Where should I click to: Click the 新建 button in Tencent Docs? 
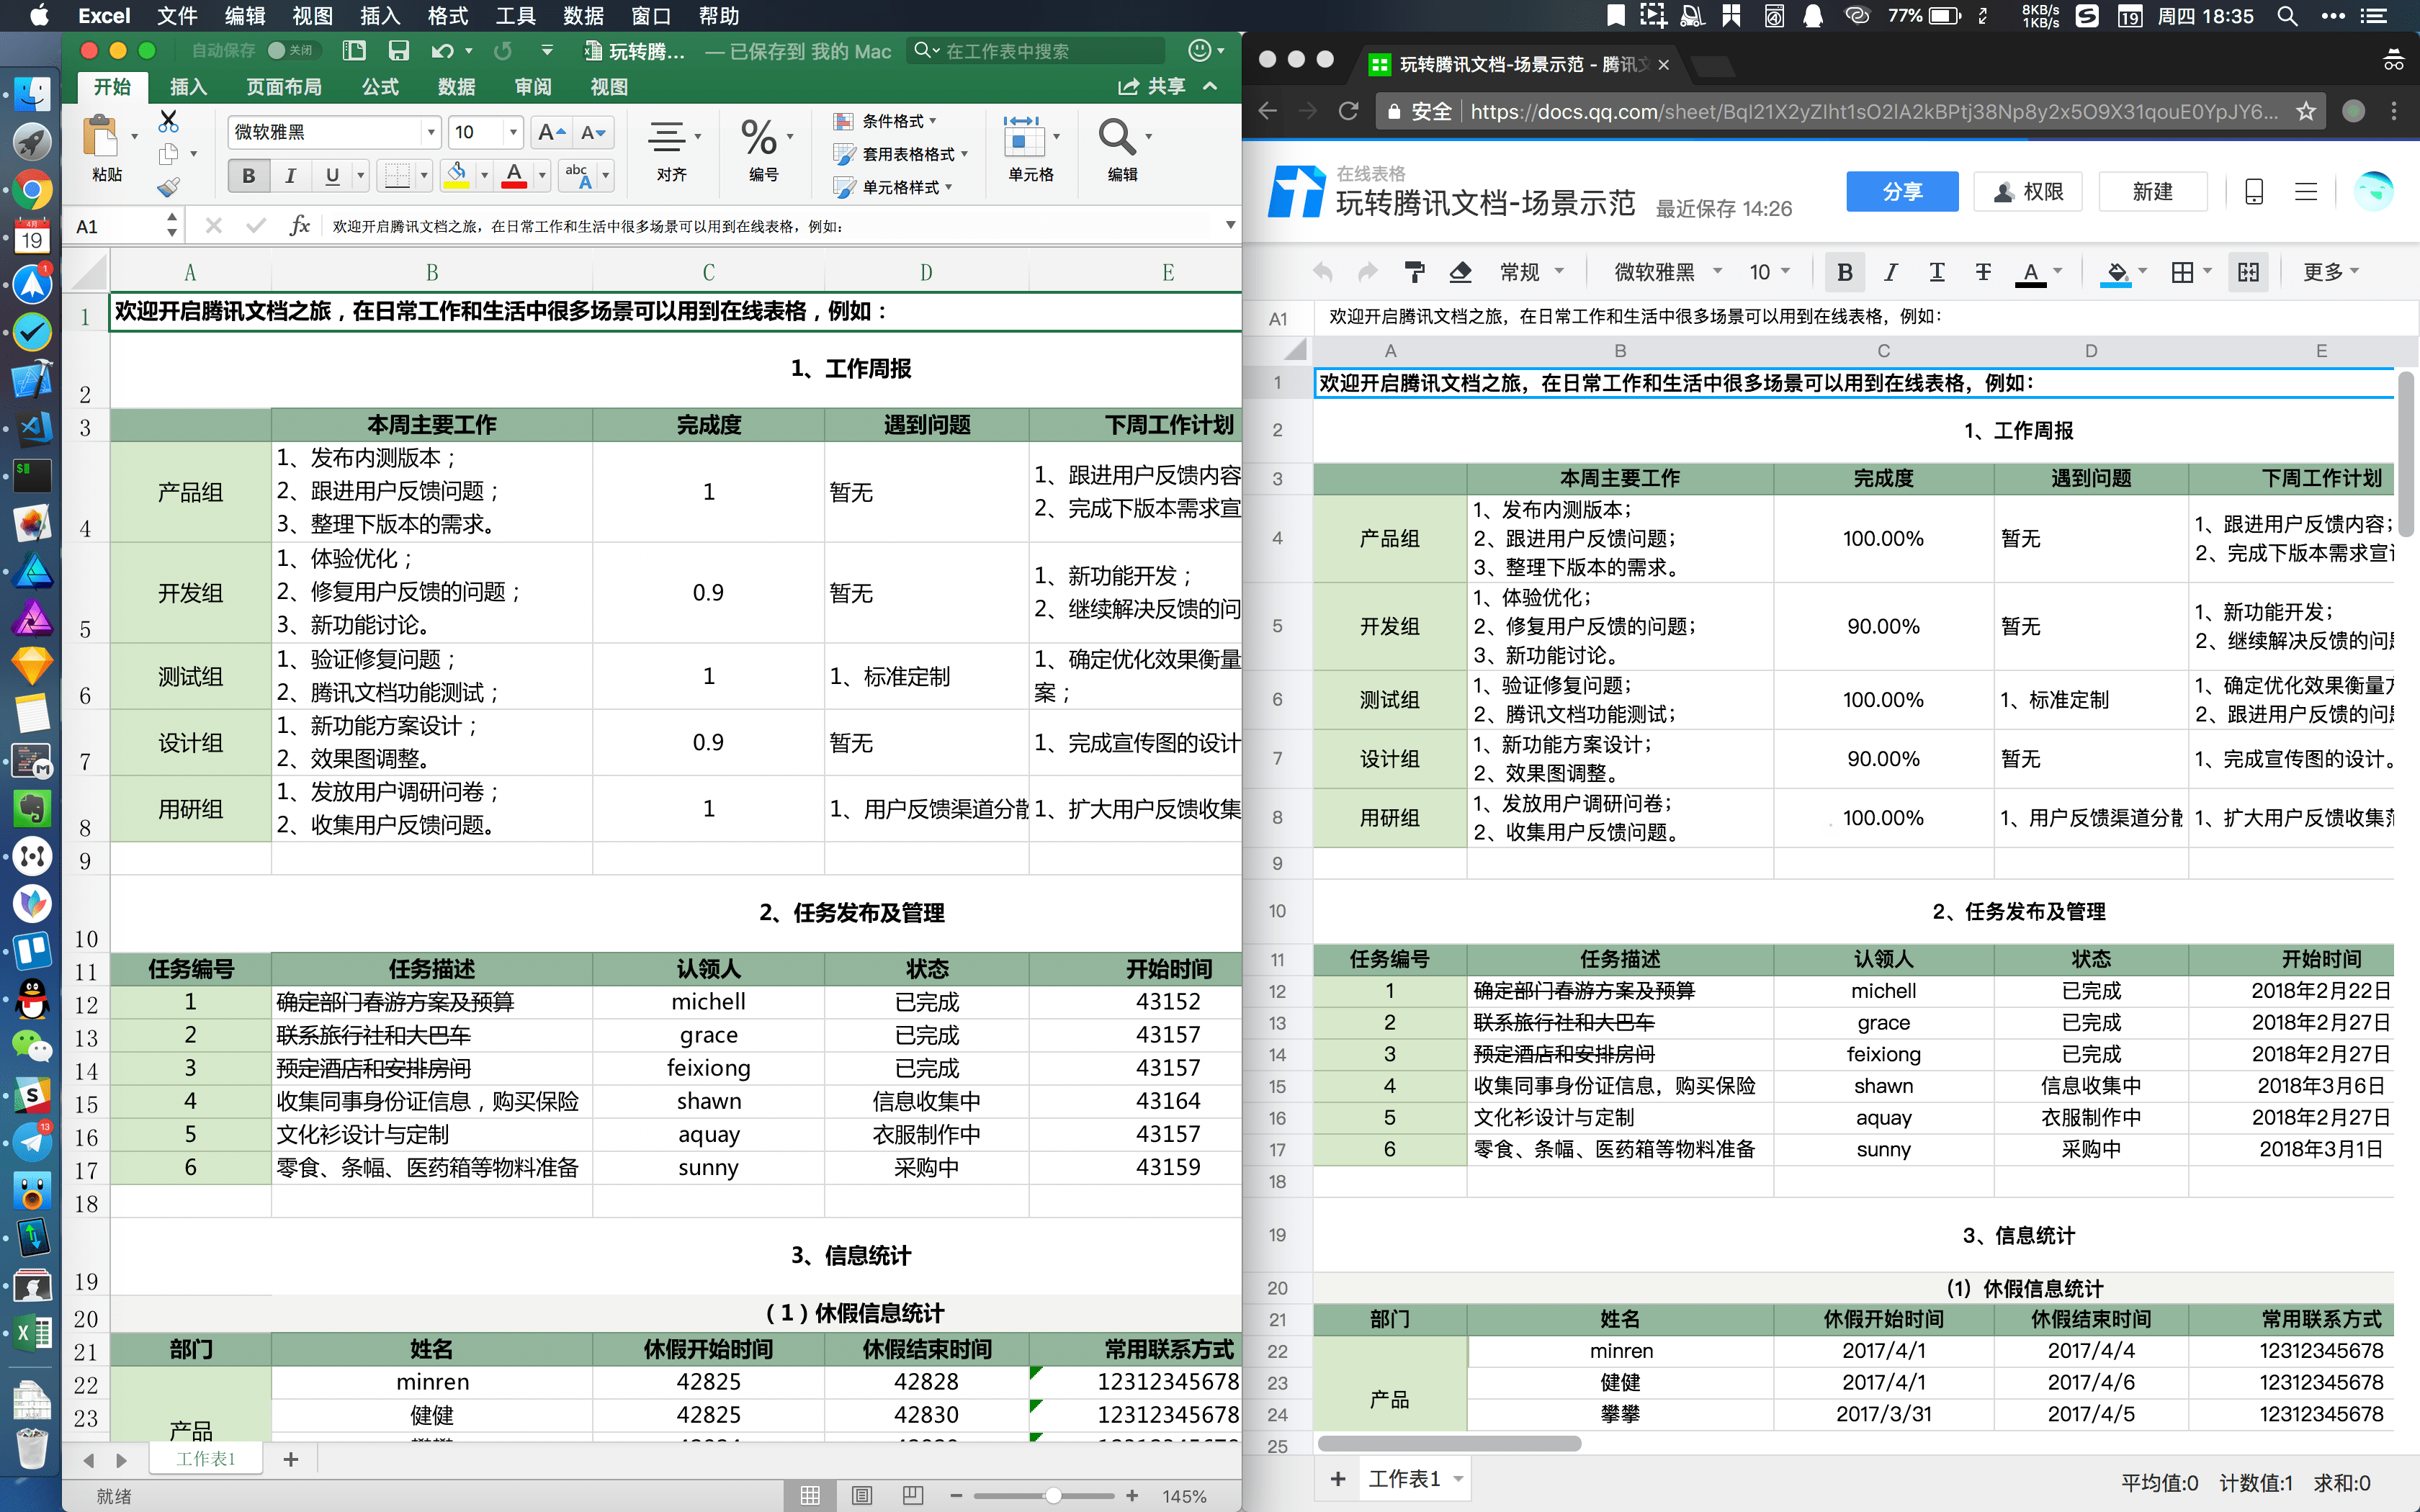pos(2152,191)
